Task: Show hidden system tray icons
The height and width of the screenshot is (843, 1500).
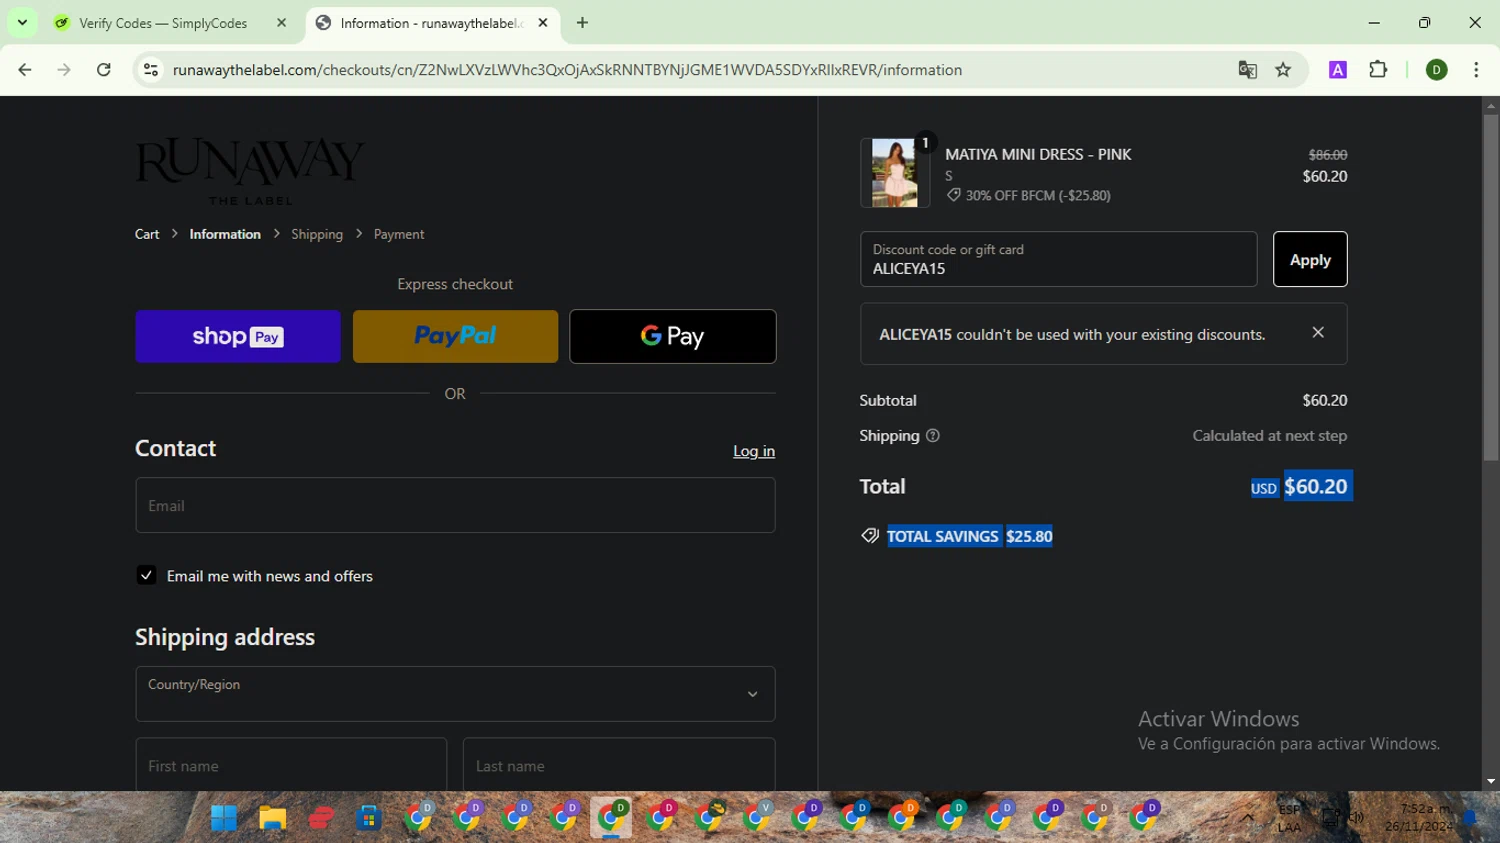Action: pyautogui.click(x=1248, y=817)
